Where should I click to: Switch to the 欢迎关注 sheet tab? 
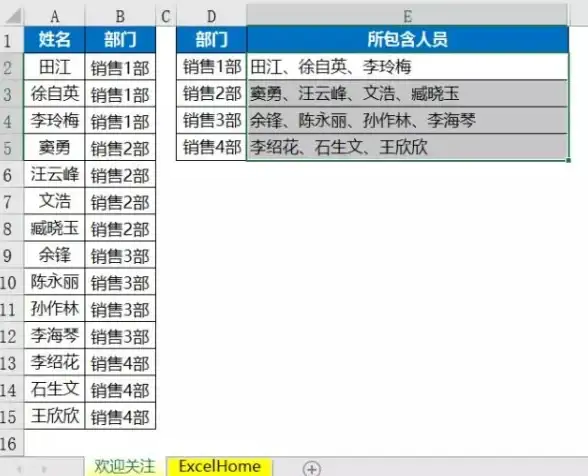pos(125,467)
